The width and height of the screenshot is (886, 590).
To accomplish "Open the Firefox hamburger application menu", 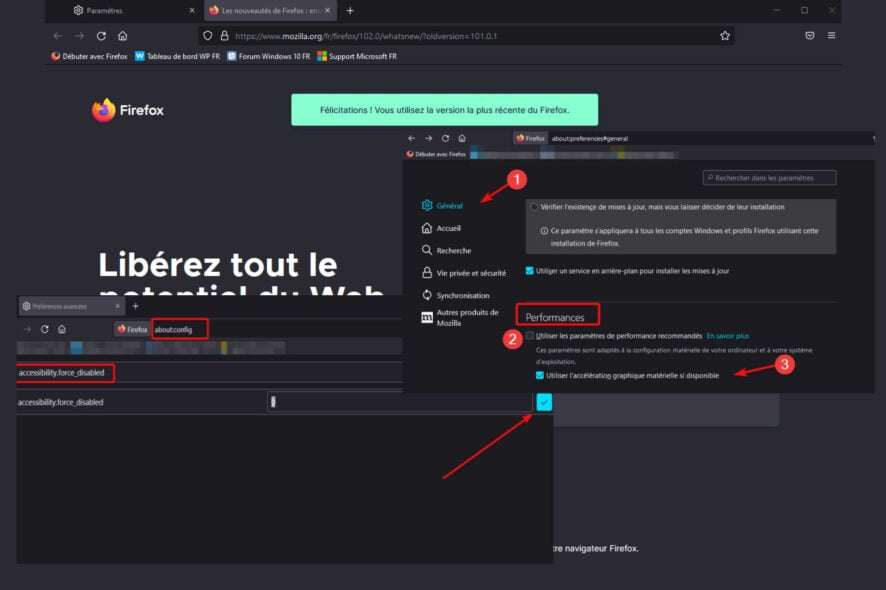I will click(x=831, y=36).
